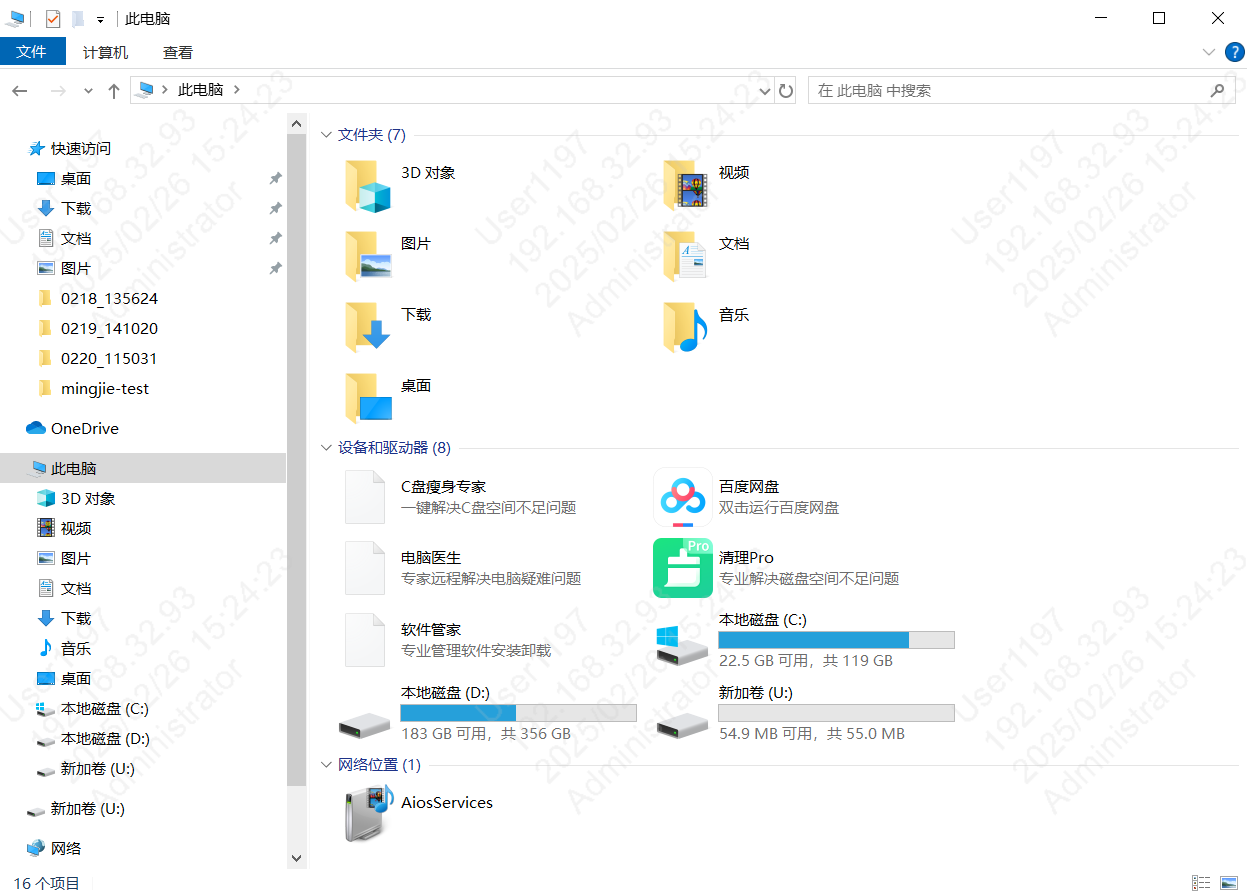
Task: Switch to details view in status bar
Action: pos(1201,883)
